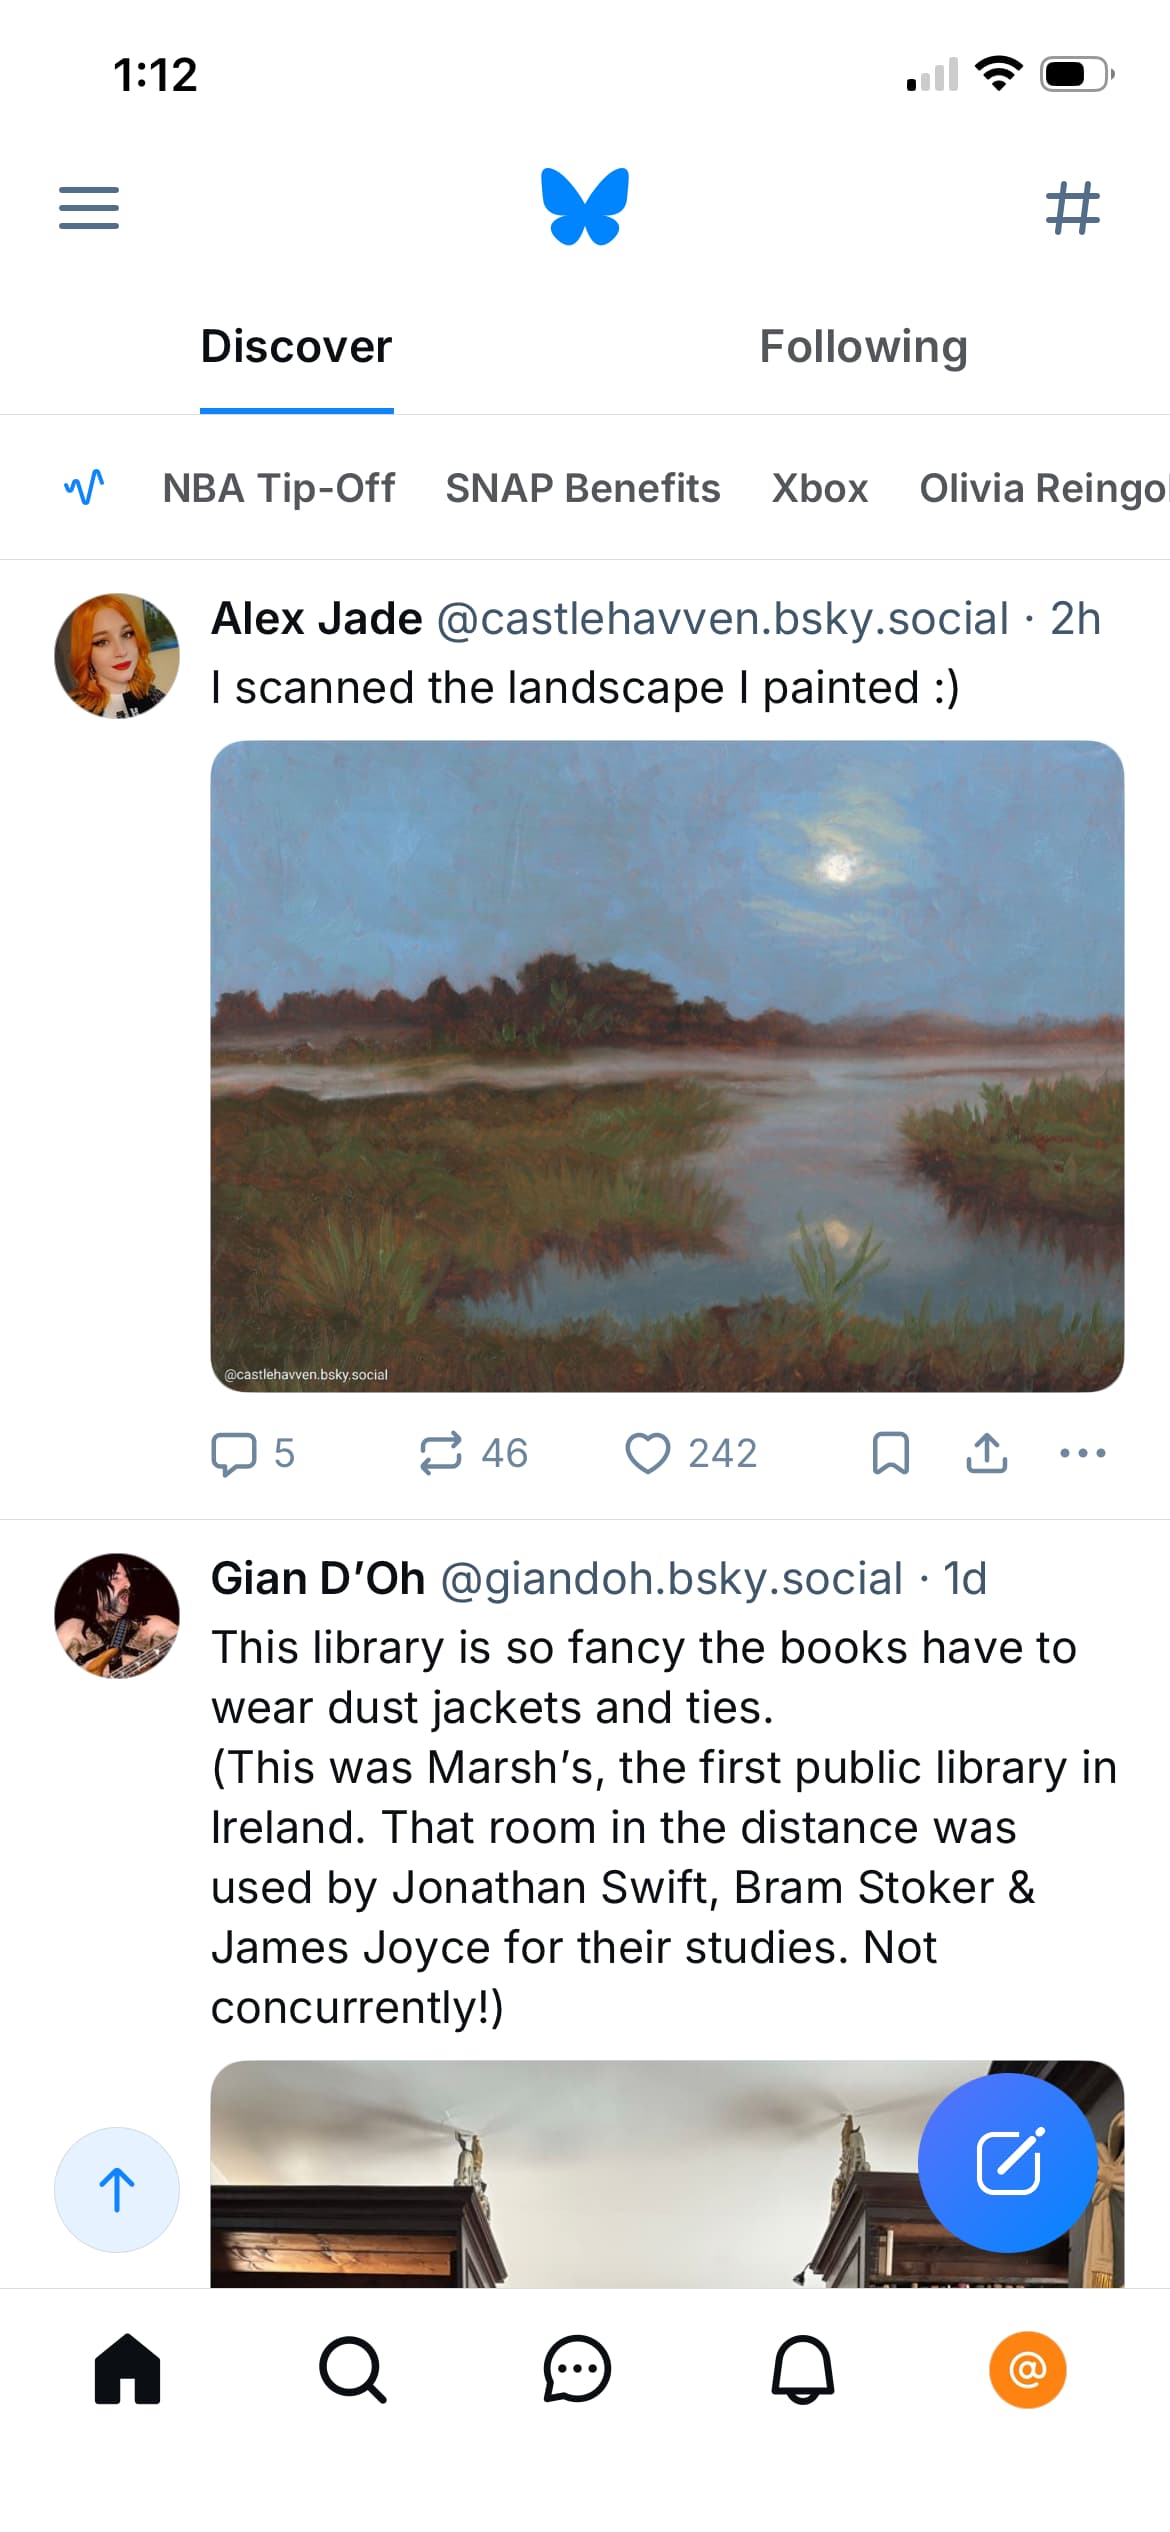The width and height of the screenshot is (1170, 2532).
Task: Open the trending topics icon
Action: [84, 488]
